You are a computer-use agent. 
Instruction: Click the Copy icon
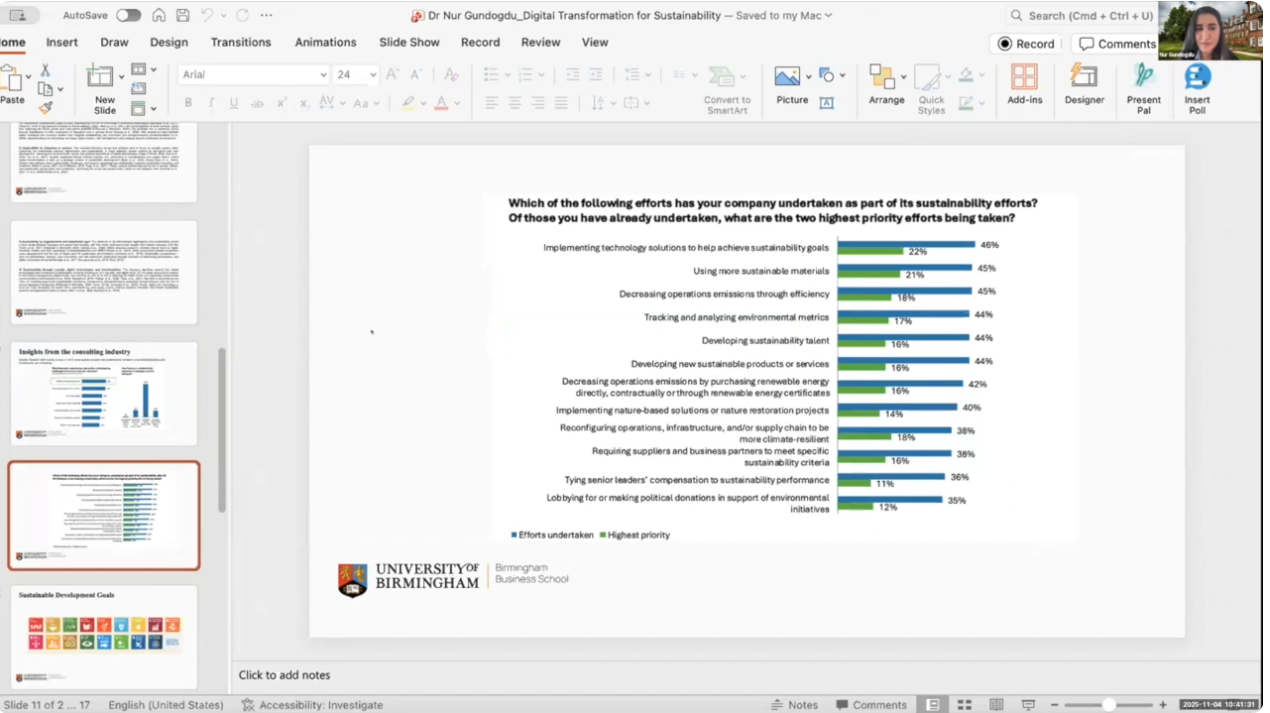(45, 89)
